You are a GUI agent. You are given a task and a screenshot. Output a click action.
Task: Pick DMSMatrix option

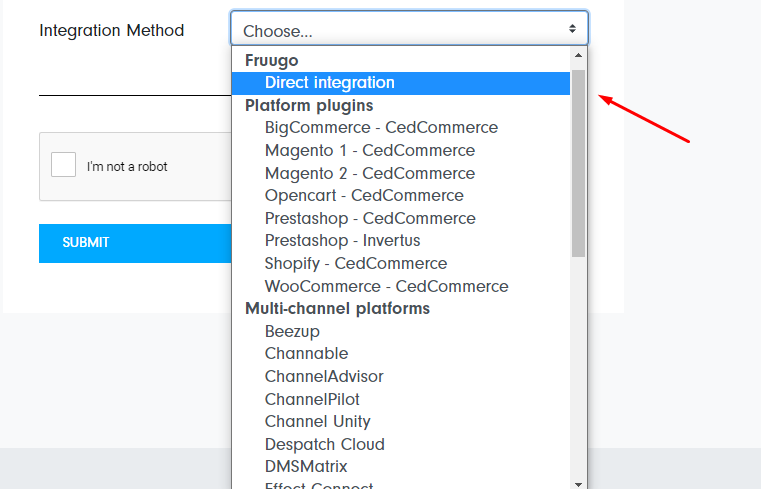(400, 467)
